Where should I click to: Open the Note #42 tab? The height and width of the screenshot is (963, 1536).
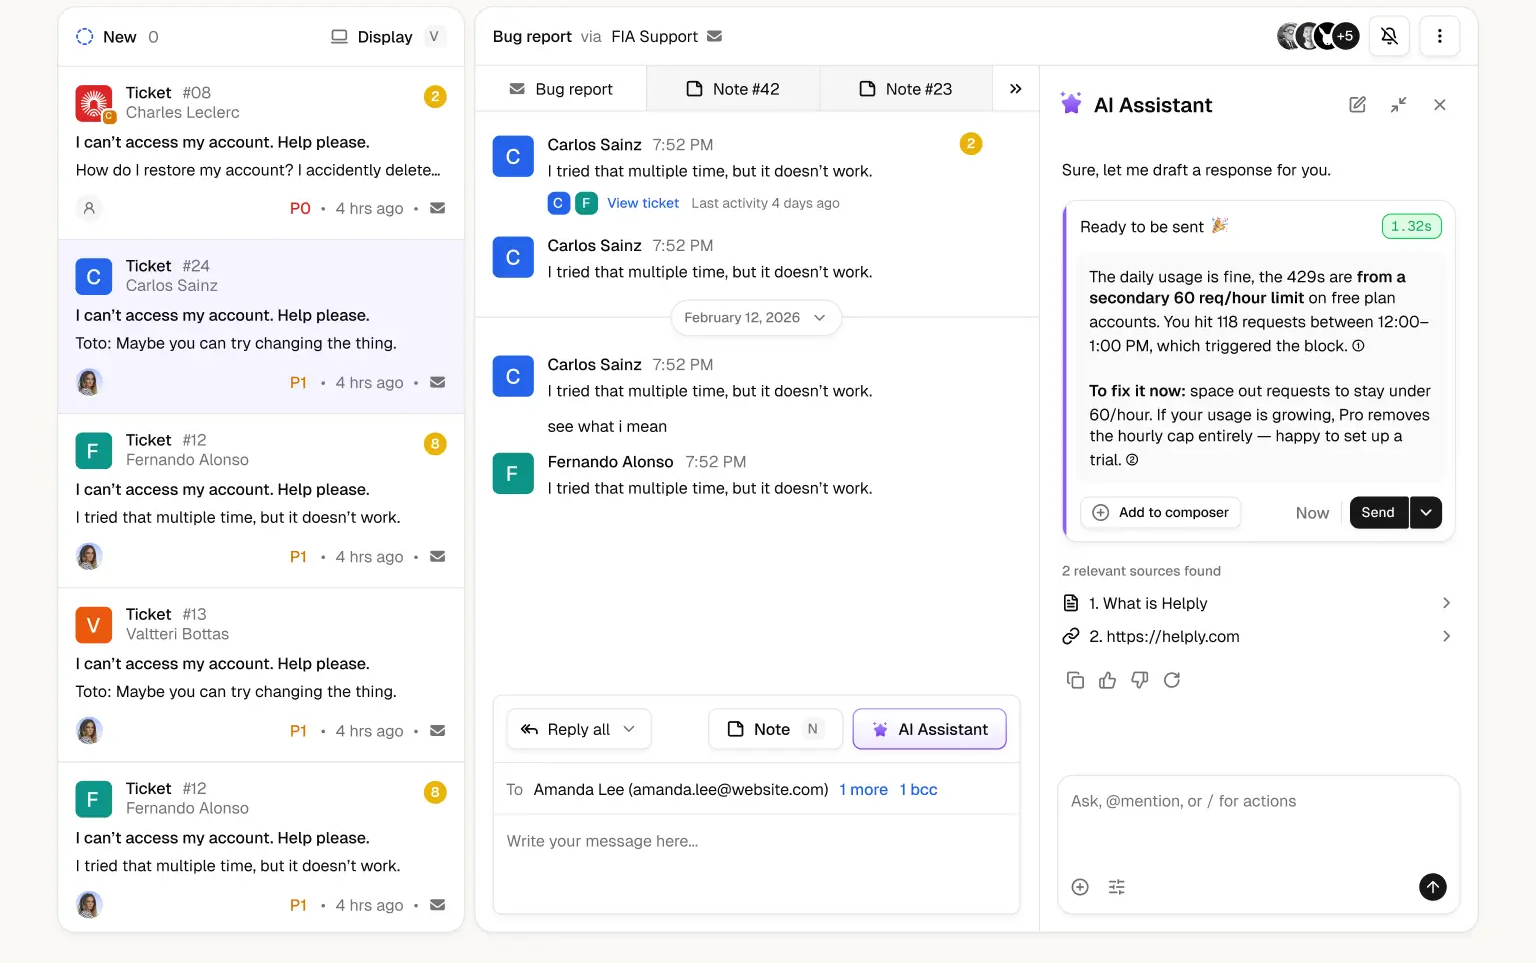733,89
